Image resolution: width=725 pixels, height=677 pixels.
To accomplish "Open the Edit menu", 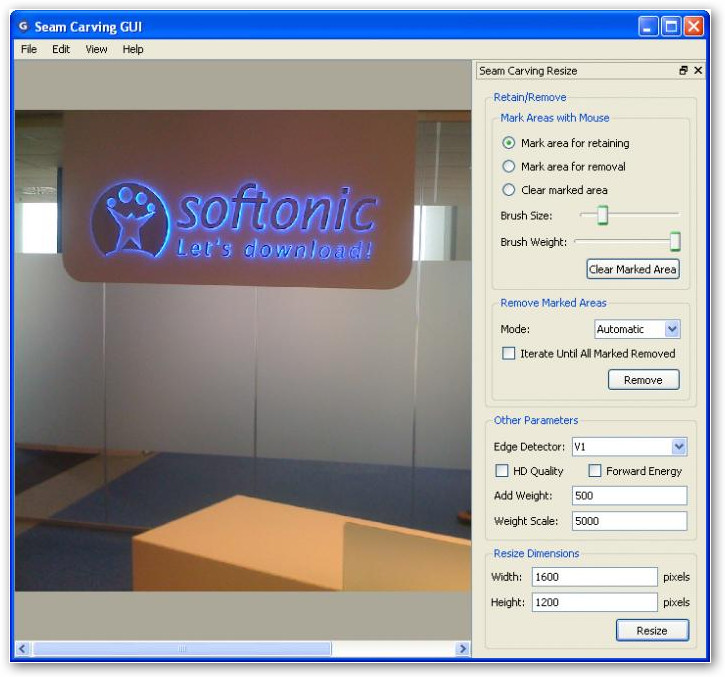I will click(61, 49).
